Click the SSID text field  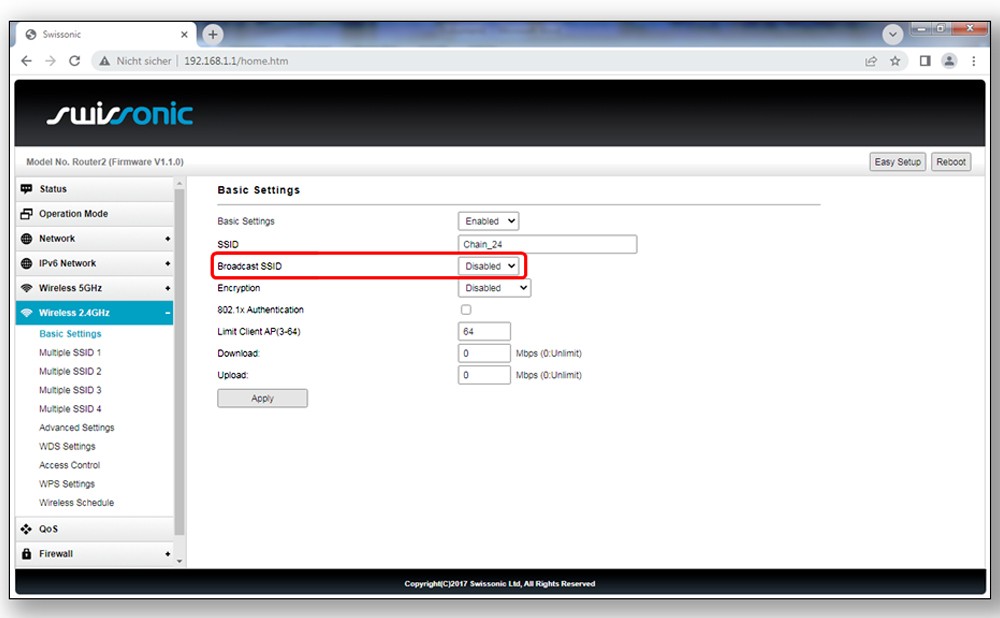click(x=547, y=244)
